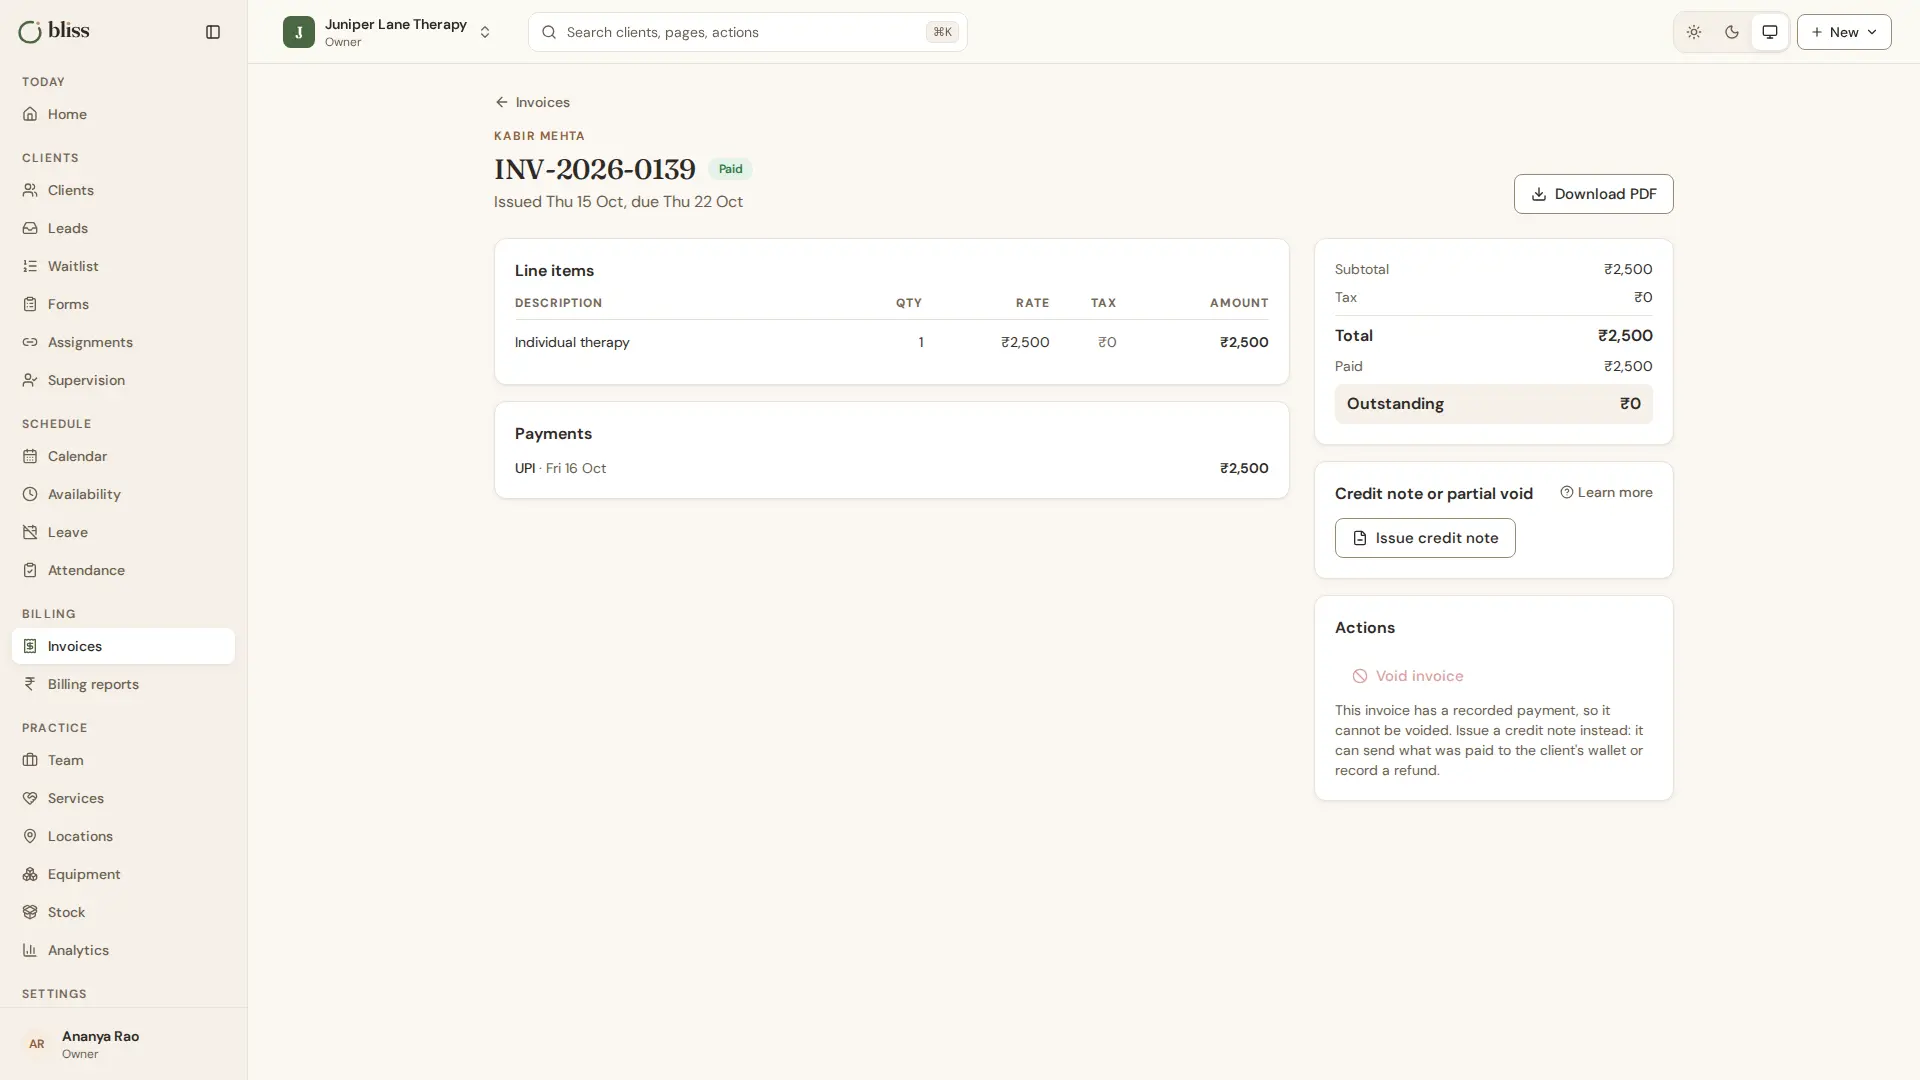This screenshot has height=1080, width=1920.
Task: Select system theme mode
Action: 1770,32
